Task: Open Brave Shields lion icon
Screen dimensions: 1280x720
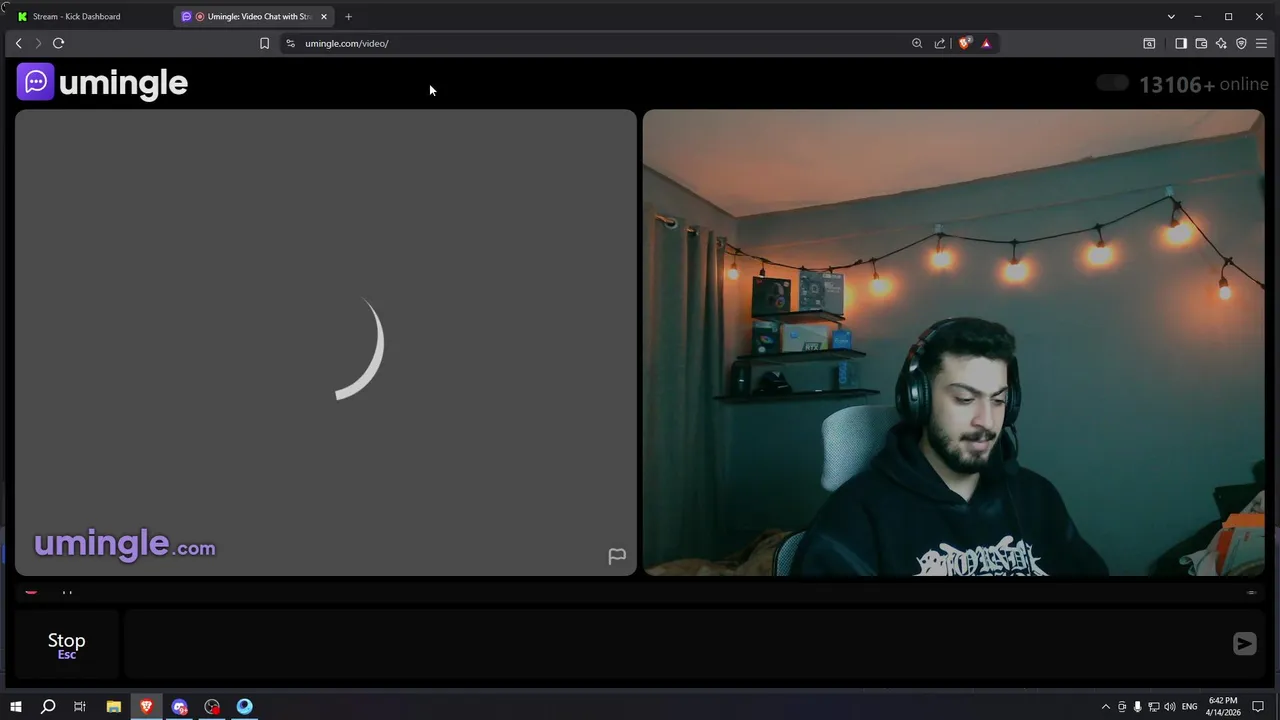Action: point(965,43)
